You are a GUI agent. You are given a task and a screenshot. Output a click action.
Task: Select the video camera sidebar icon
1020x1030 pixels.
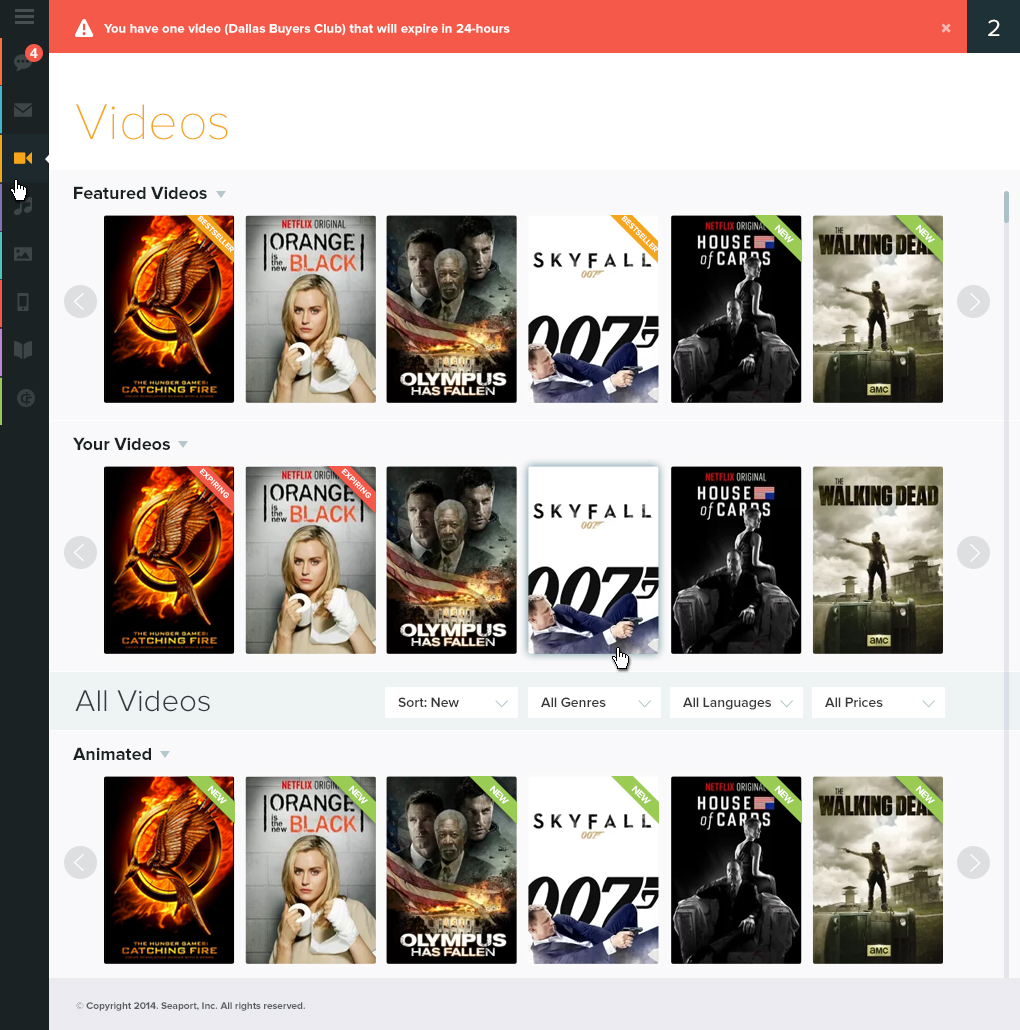pos(24,158)
